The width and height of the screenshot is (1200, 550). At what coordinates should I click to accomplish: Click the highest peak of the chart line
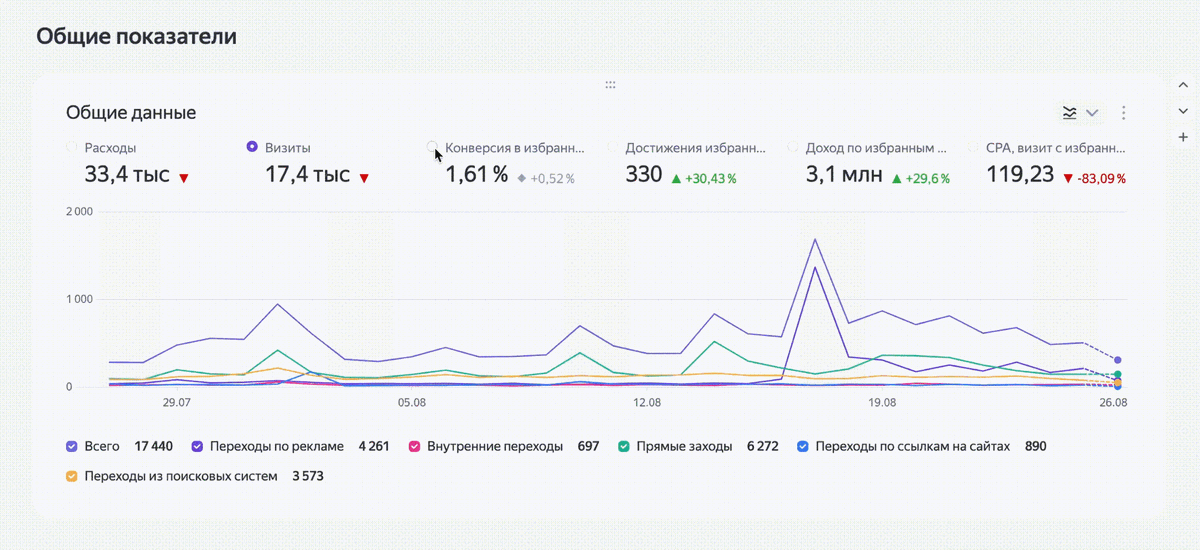point(815,239)
